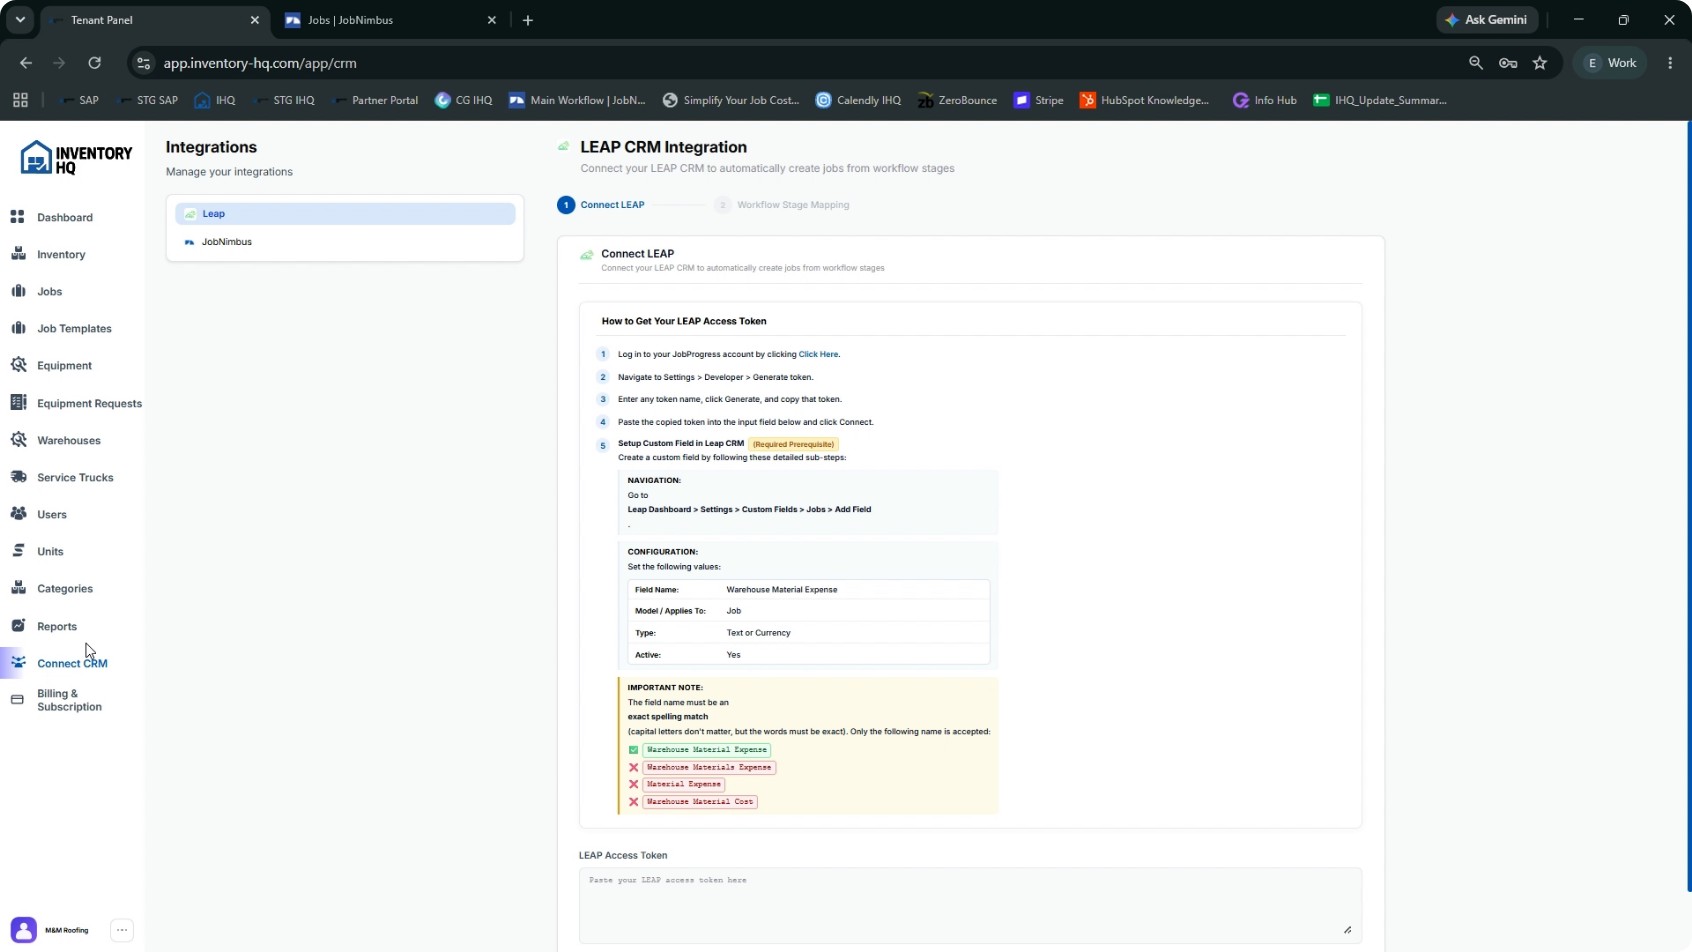Image resolution: width=1692 pixels, height=952 pixels.
Task: Click the page vertical scrollbar
Action: coord(1688,506)
